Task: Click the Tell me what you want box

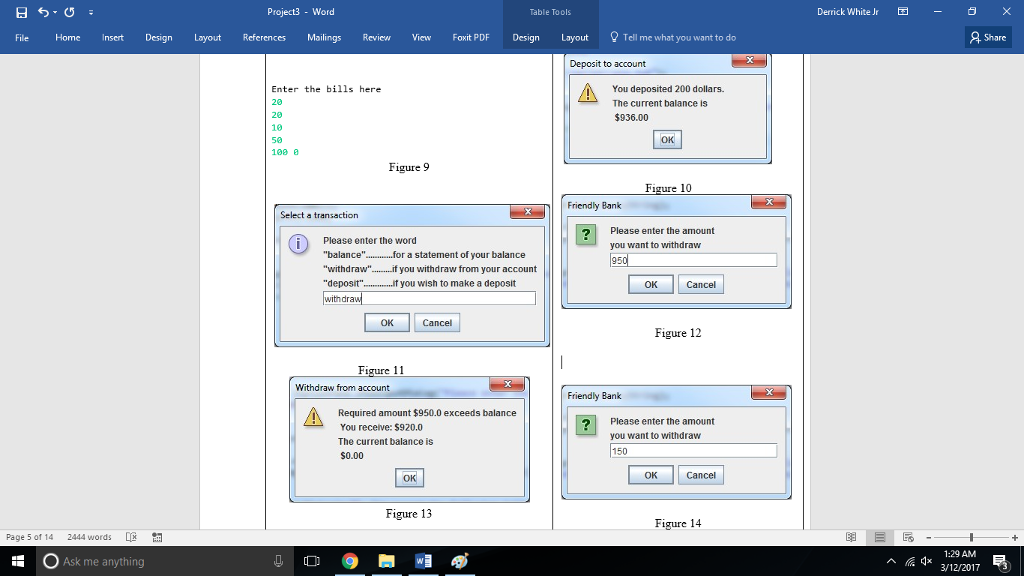Action: coord(679,37)
